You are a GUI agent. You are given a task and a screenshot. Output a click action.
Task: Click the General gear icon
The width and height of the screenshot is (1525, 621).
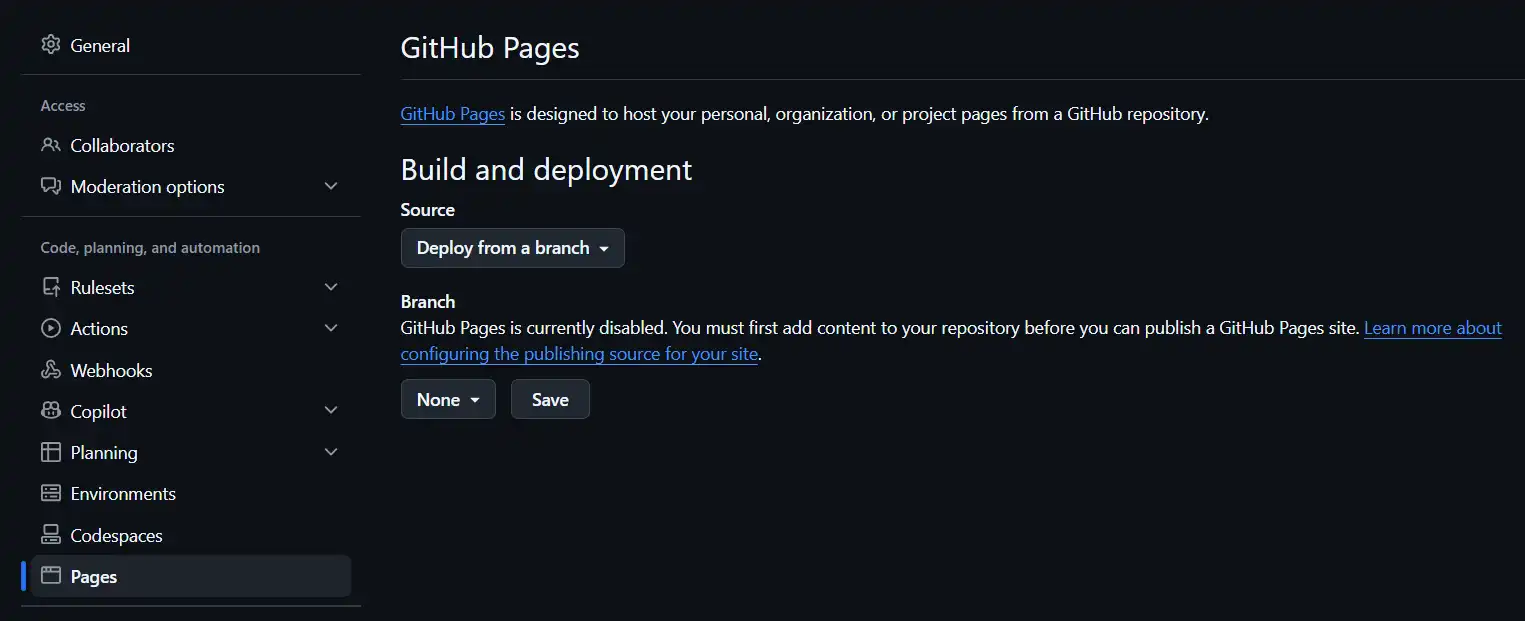[x=50, y=45]
